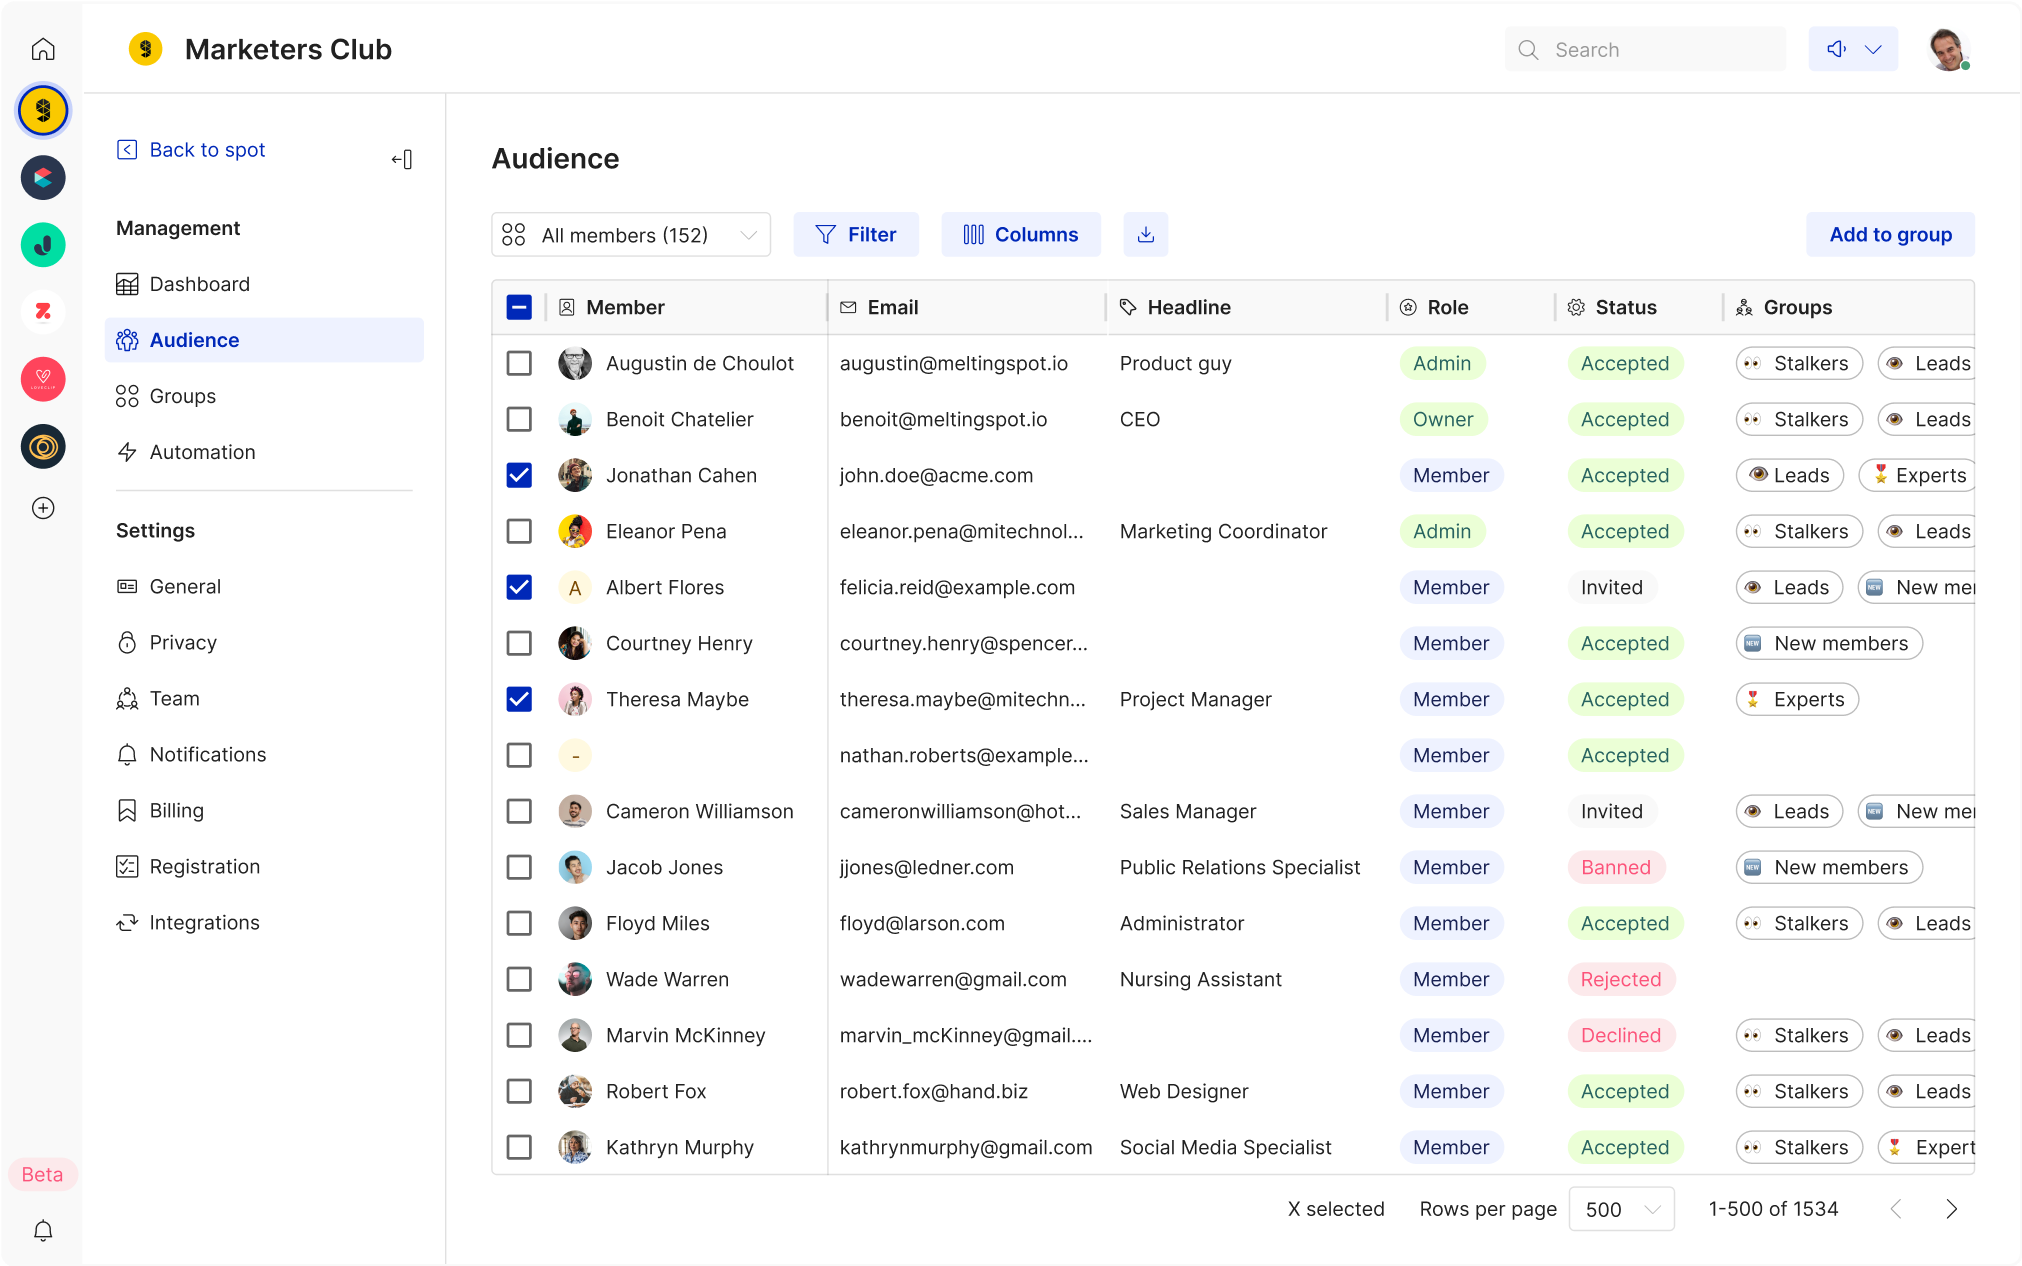Uncheck Jonathan Cahen's row checkbox
The height and width of the screenshot is (1266, 2022).
(519, 475)
